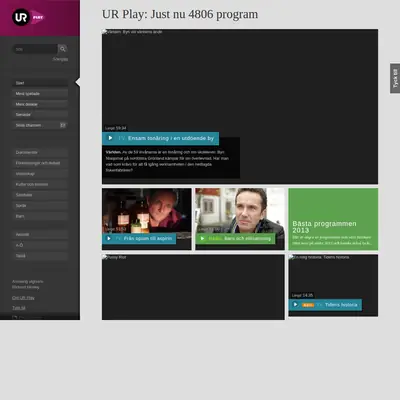Open the Föreläsningar och debatt category
The image size is (400, 400).
pyautogui.click(x=40, y=163)
